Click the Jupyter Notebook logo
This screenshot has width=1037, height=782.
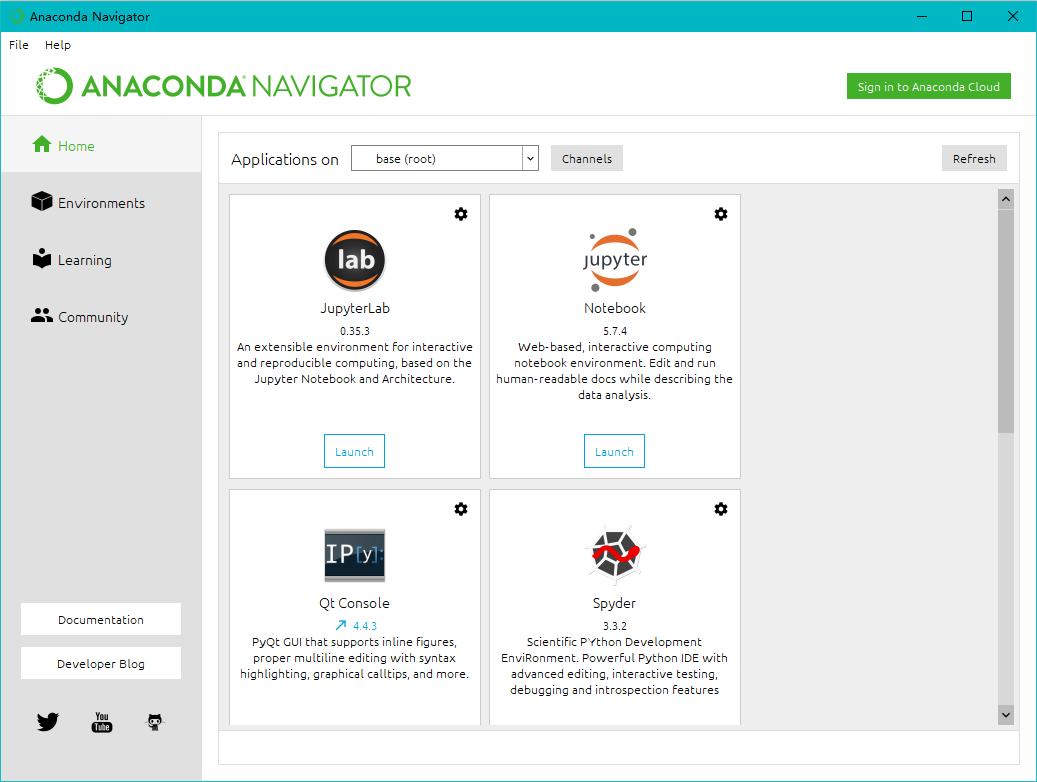615,260
